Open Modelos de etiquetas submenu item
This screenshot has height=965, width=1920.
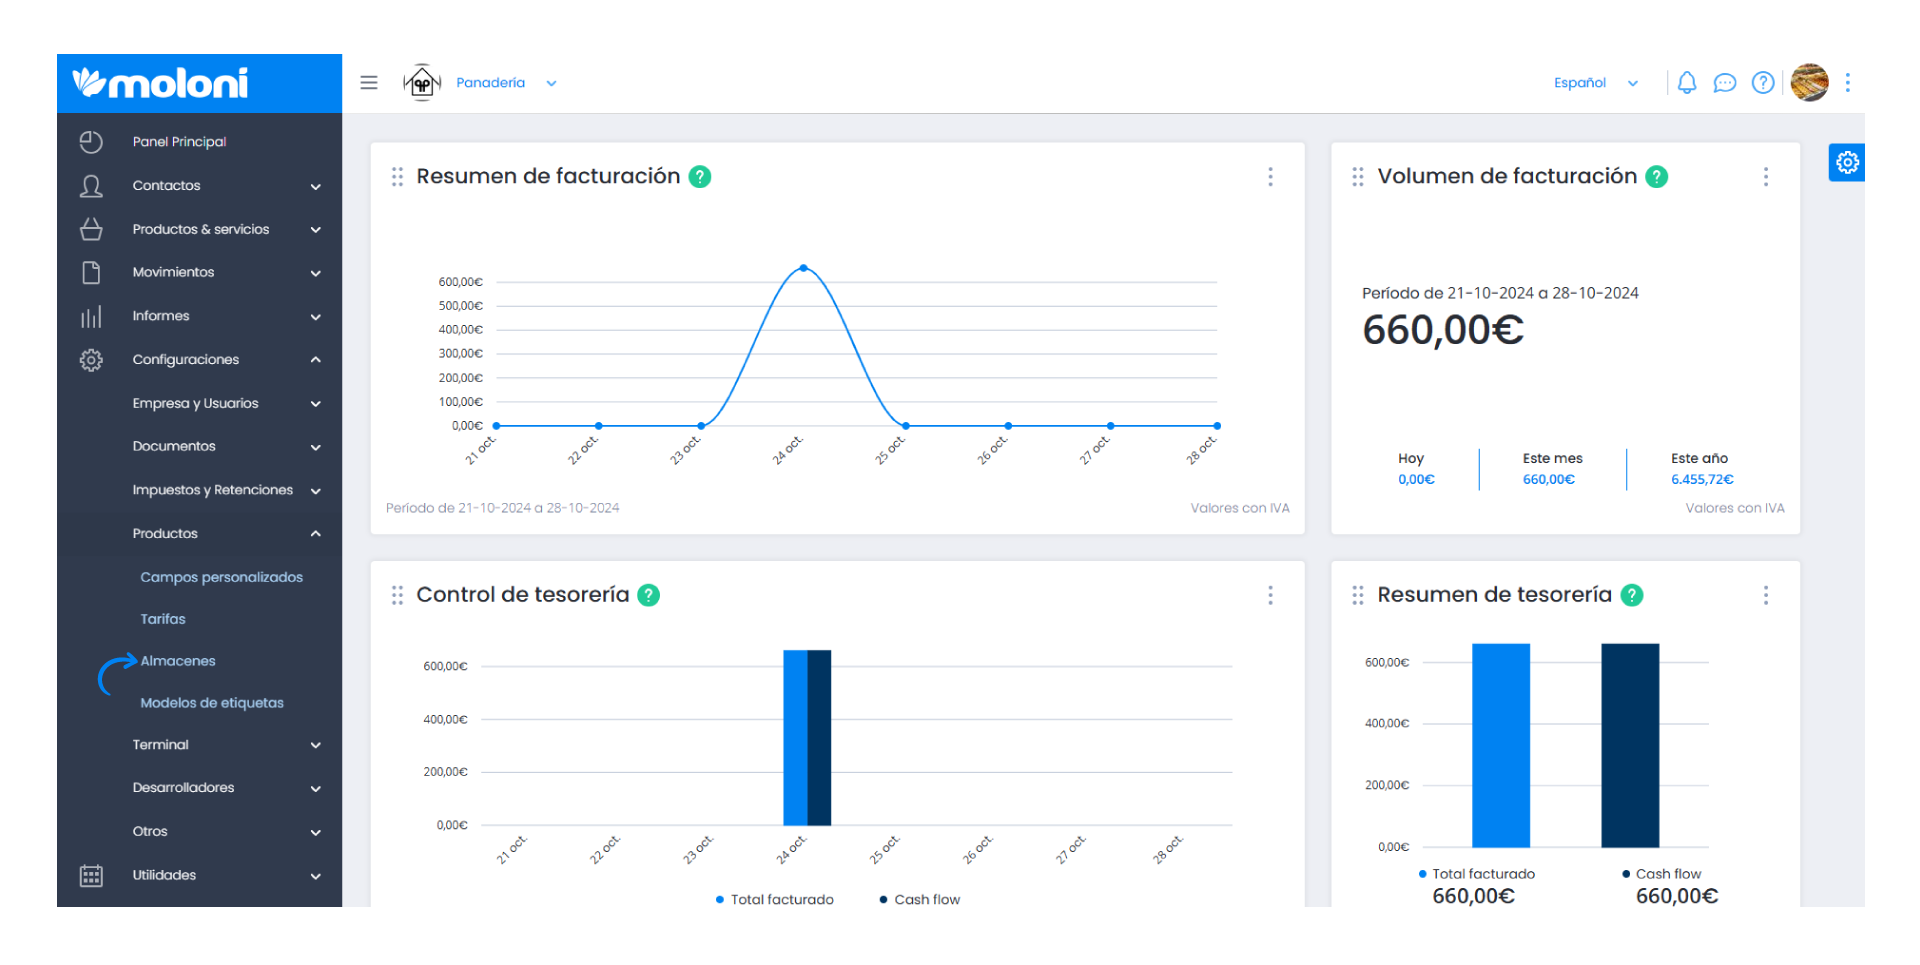212,703
